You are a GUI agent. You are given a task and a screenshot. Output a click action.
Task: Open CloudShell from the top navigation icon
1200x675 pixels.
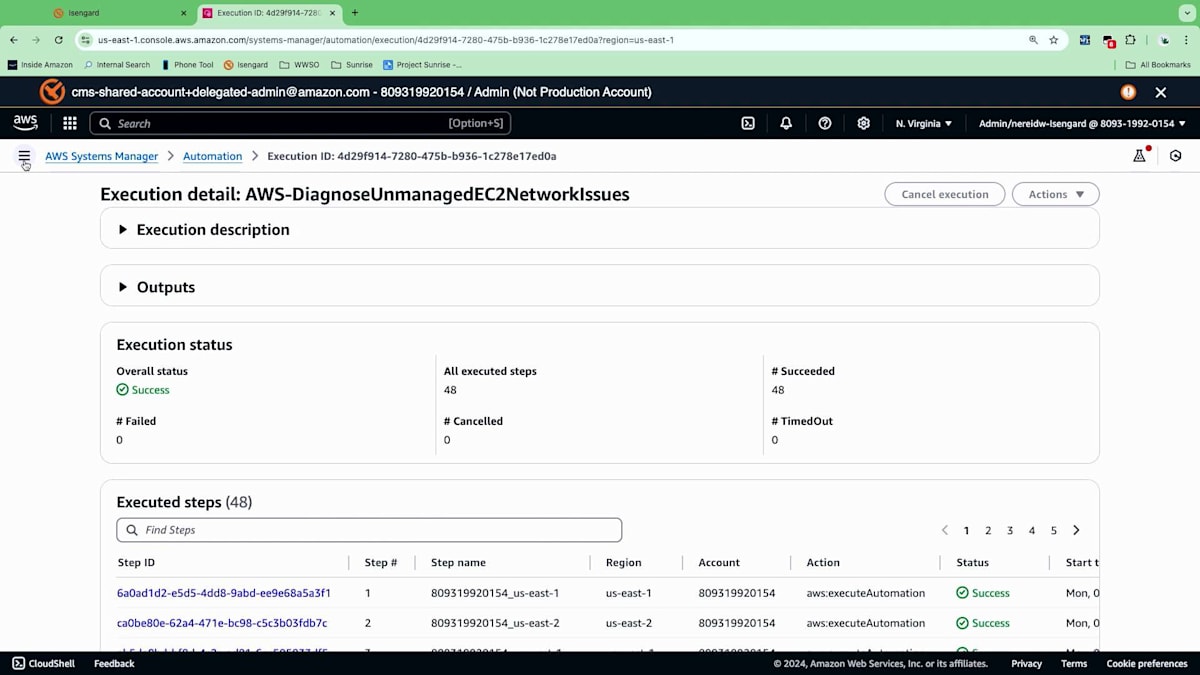(x=748, y=123)
